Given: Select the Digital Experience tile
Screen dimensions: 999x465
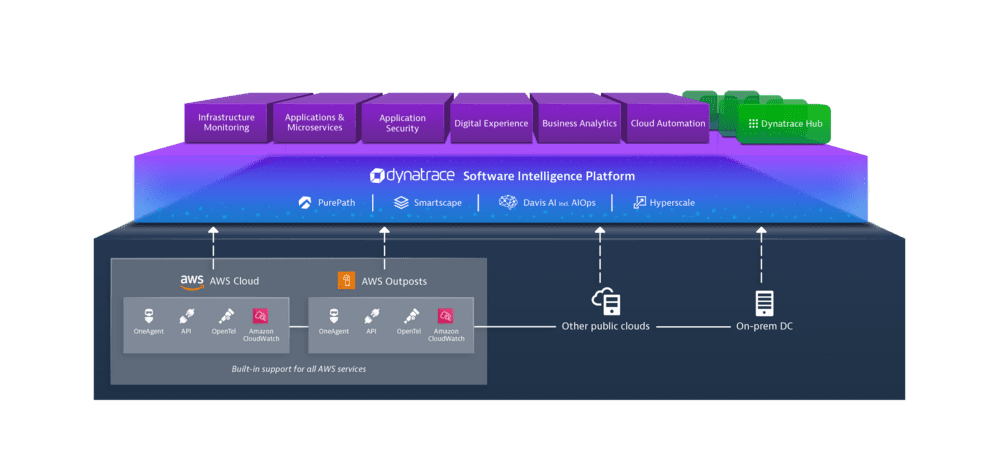Looking at the screenshot, I should click(x=491, y=123).
